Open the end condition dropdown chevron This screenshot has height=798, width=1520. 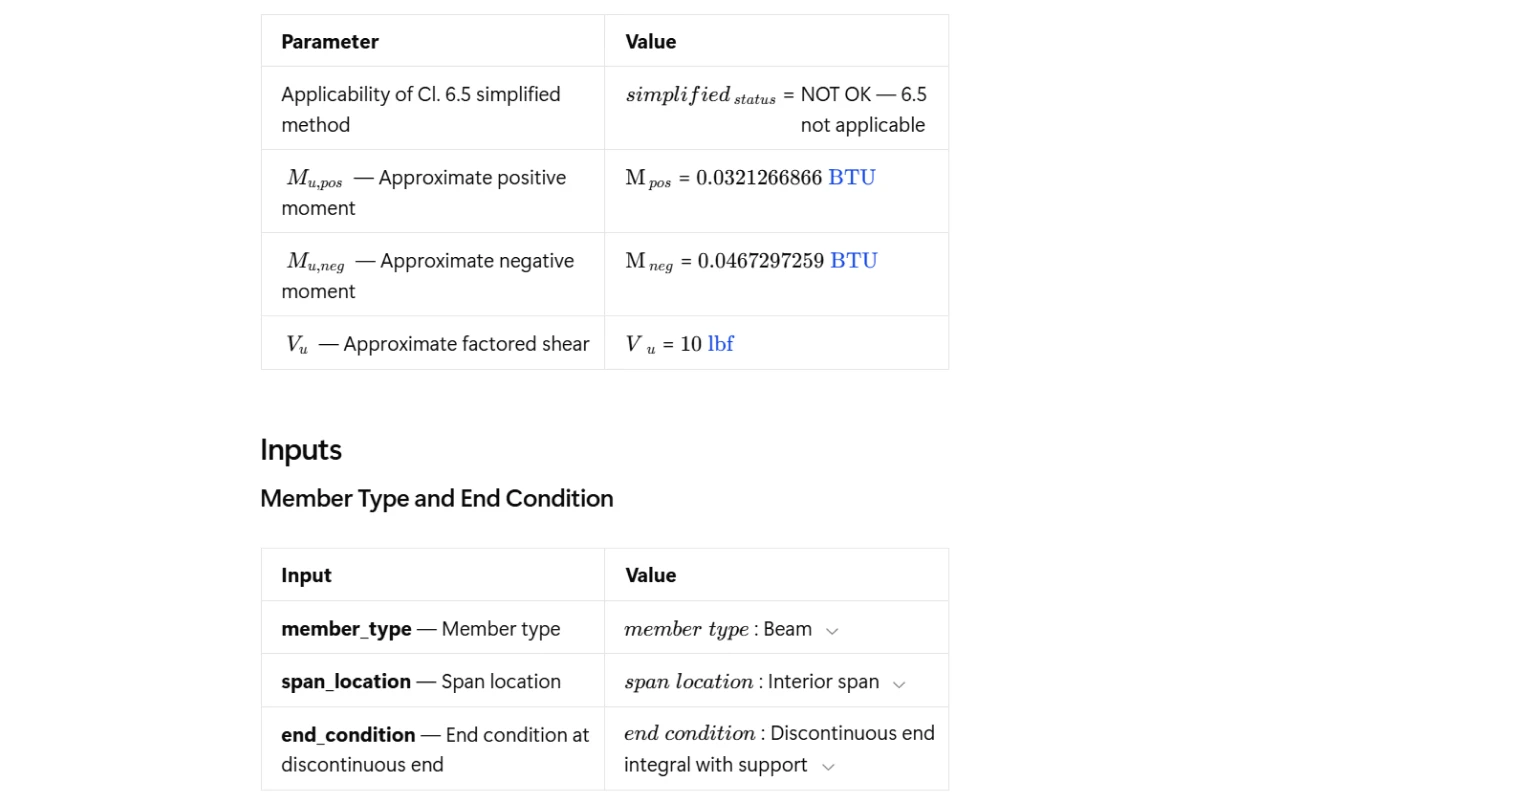pyautogui.click(x=828, y=767)
